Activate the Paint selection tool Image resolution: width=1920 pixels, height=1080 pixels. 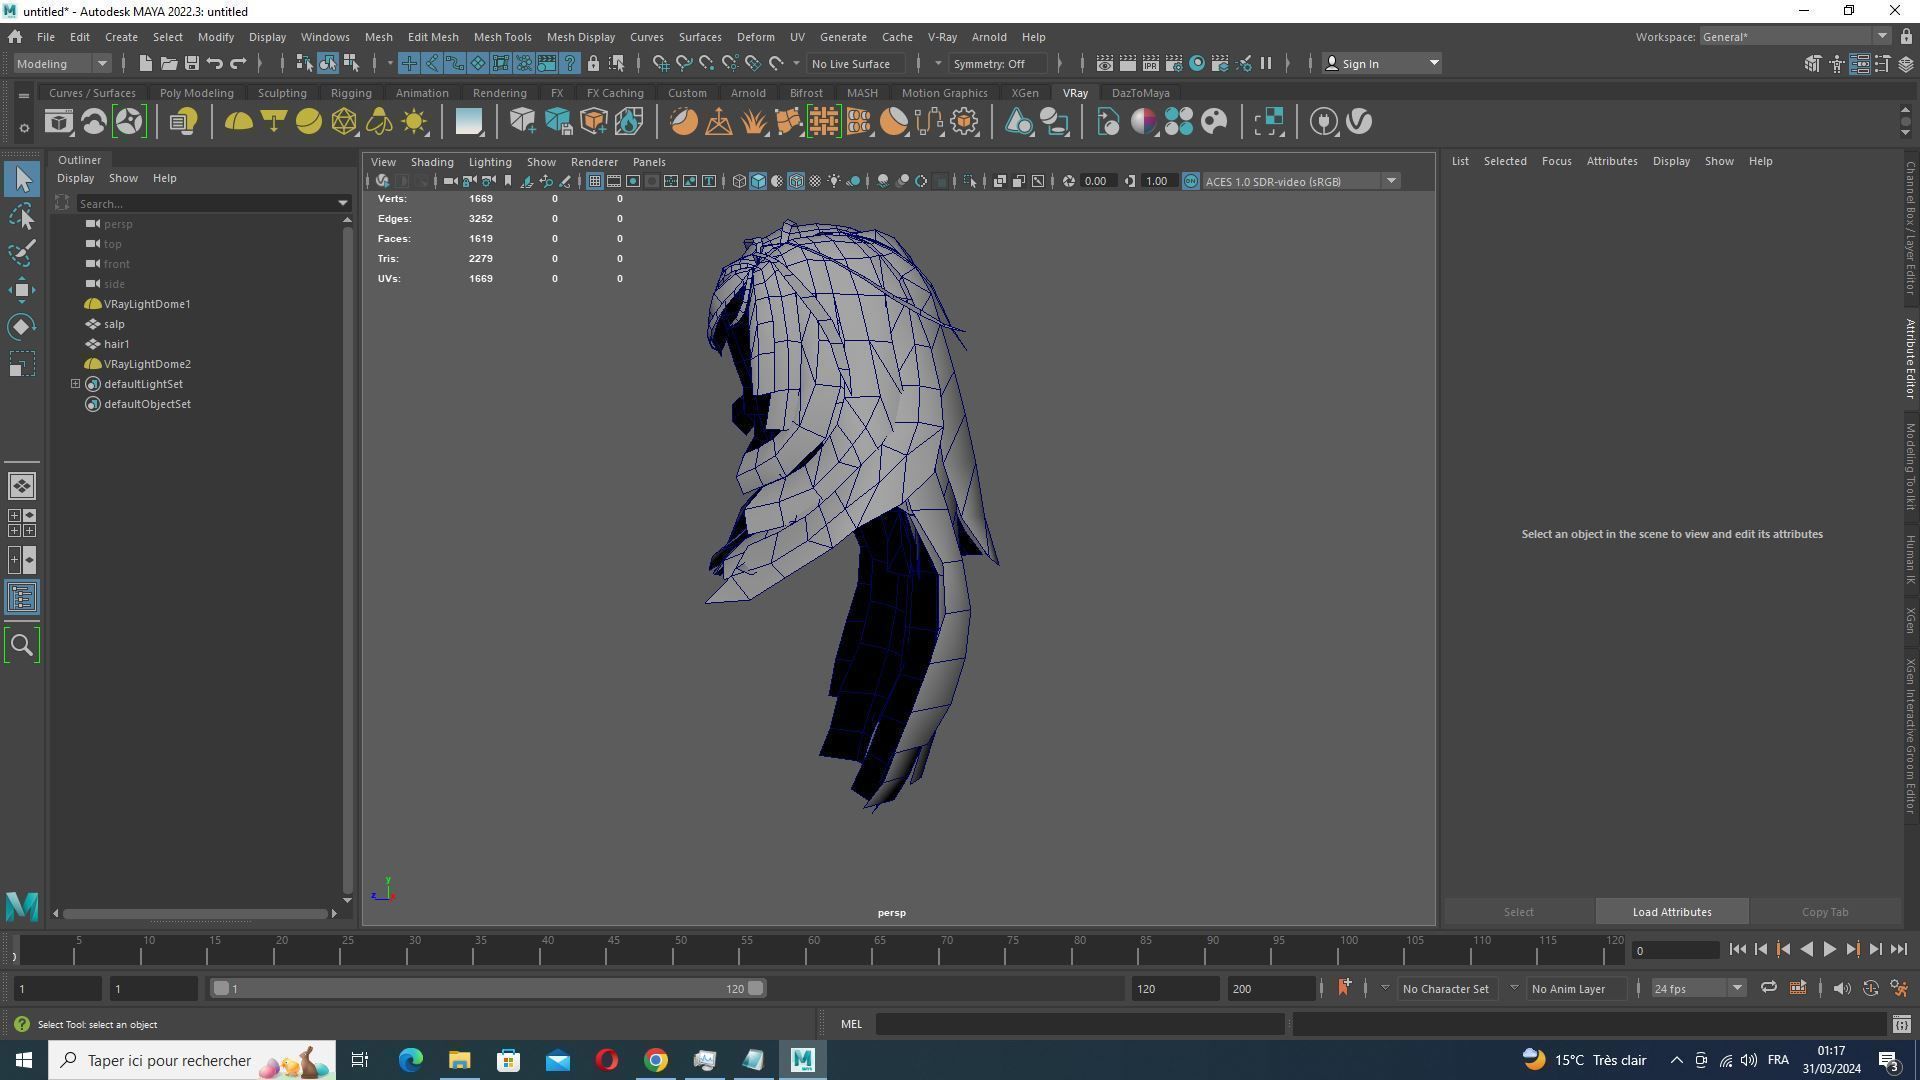point(22,253)
